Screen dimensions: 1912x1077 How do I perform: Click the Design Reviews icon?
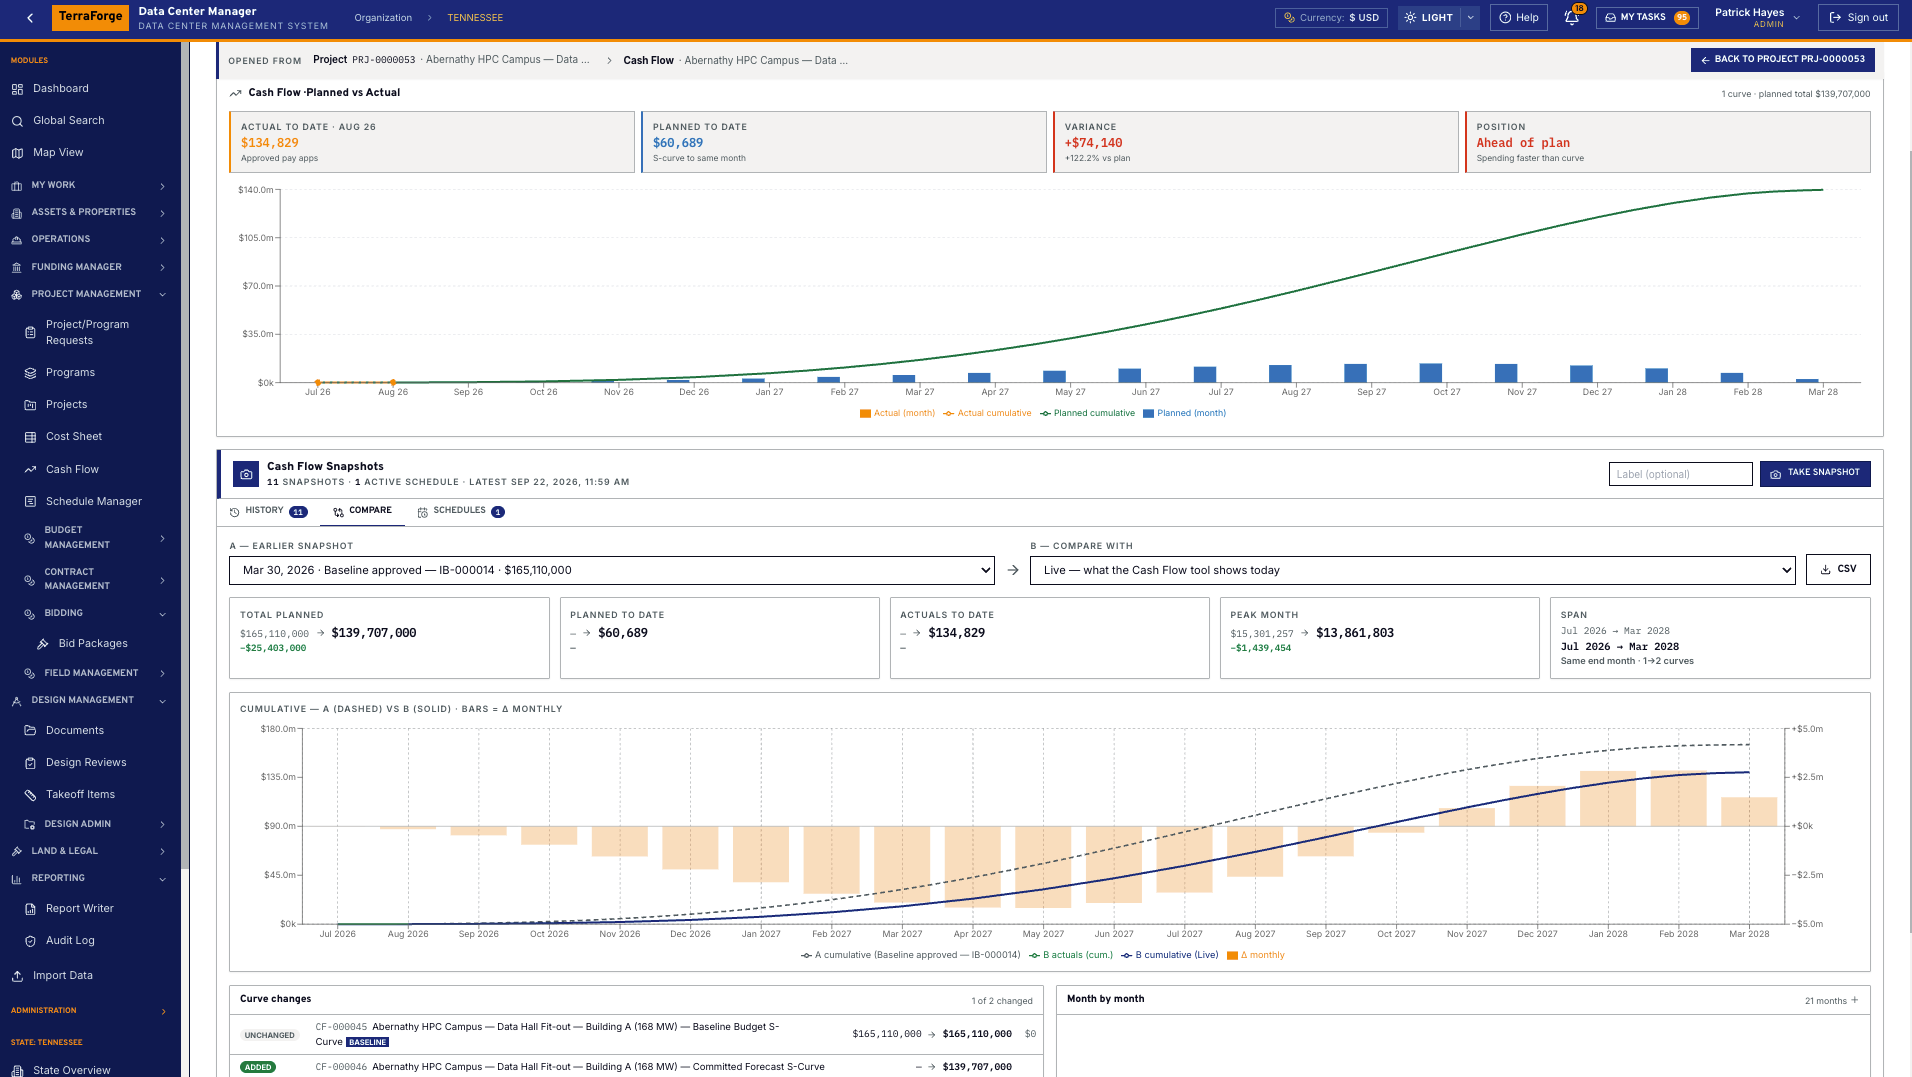(x=30, y=763)
